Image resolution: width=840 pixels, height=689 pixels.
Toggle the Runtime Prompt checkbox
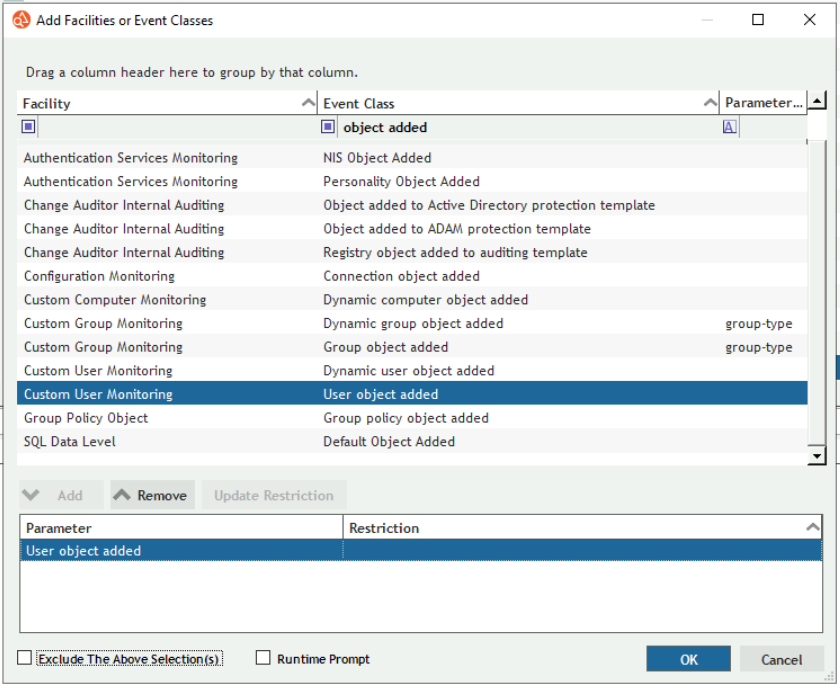[264, 658]
